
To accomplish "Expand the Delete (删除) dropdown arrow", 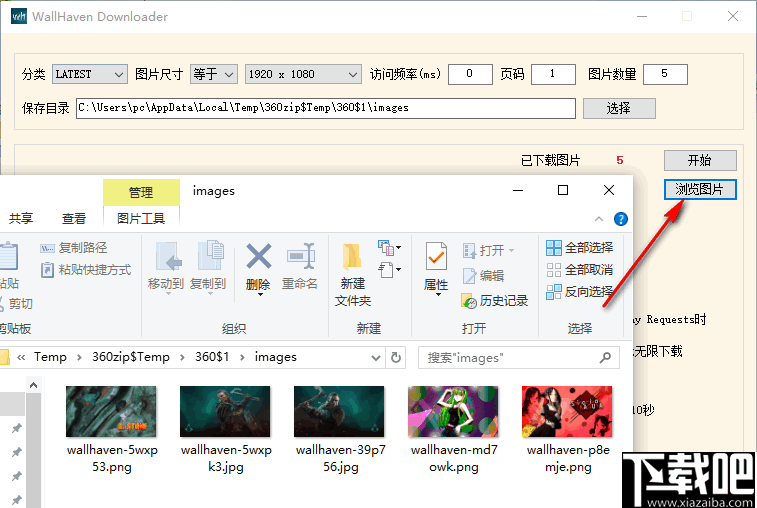I will pos(260,294).
